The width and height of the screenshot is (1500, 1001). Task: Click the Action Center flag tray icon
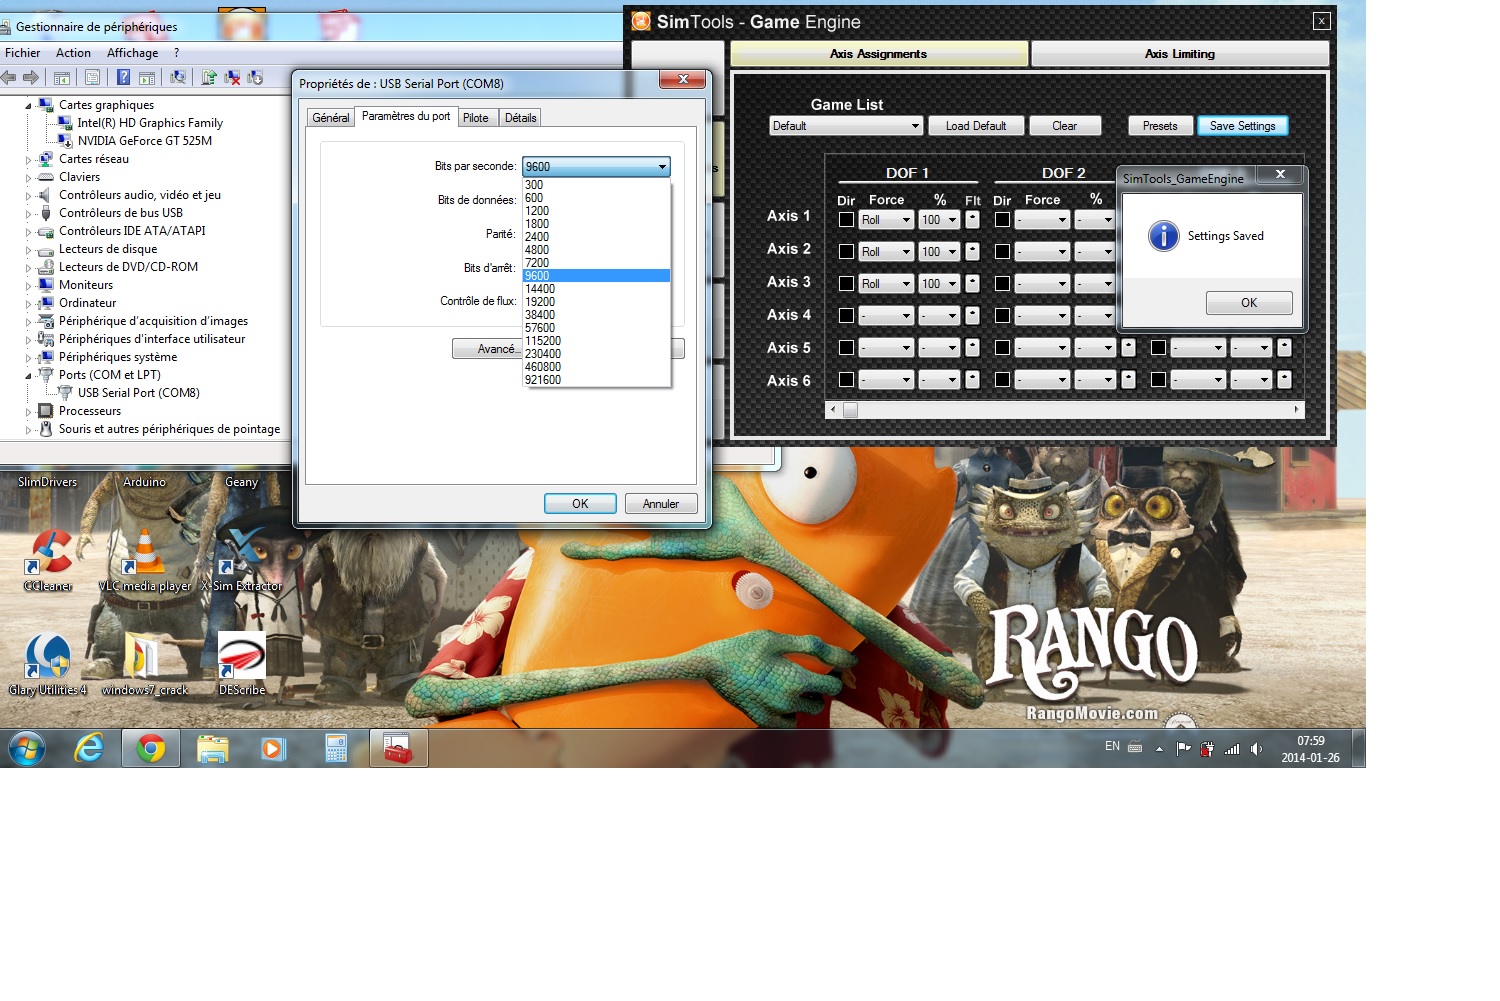point(1183,748)
